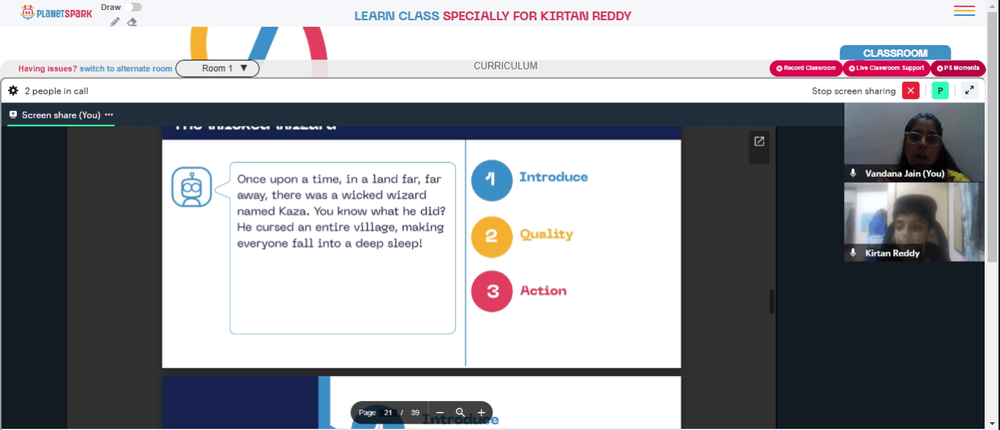
Task: Click the total page count 39
Action: click(x=415, y=413)
